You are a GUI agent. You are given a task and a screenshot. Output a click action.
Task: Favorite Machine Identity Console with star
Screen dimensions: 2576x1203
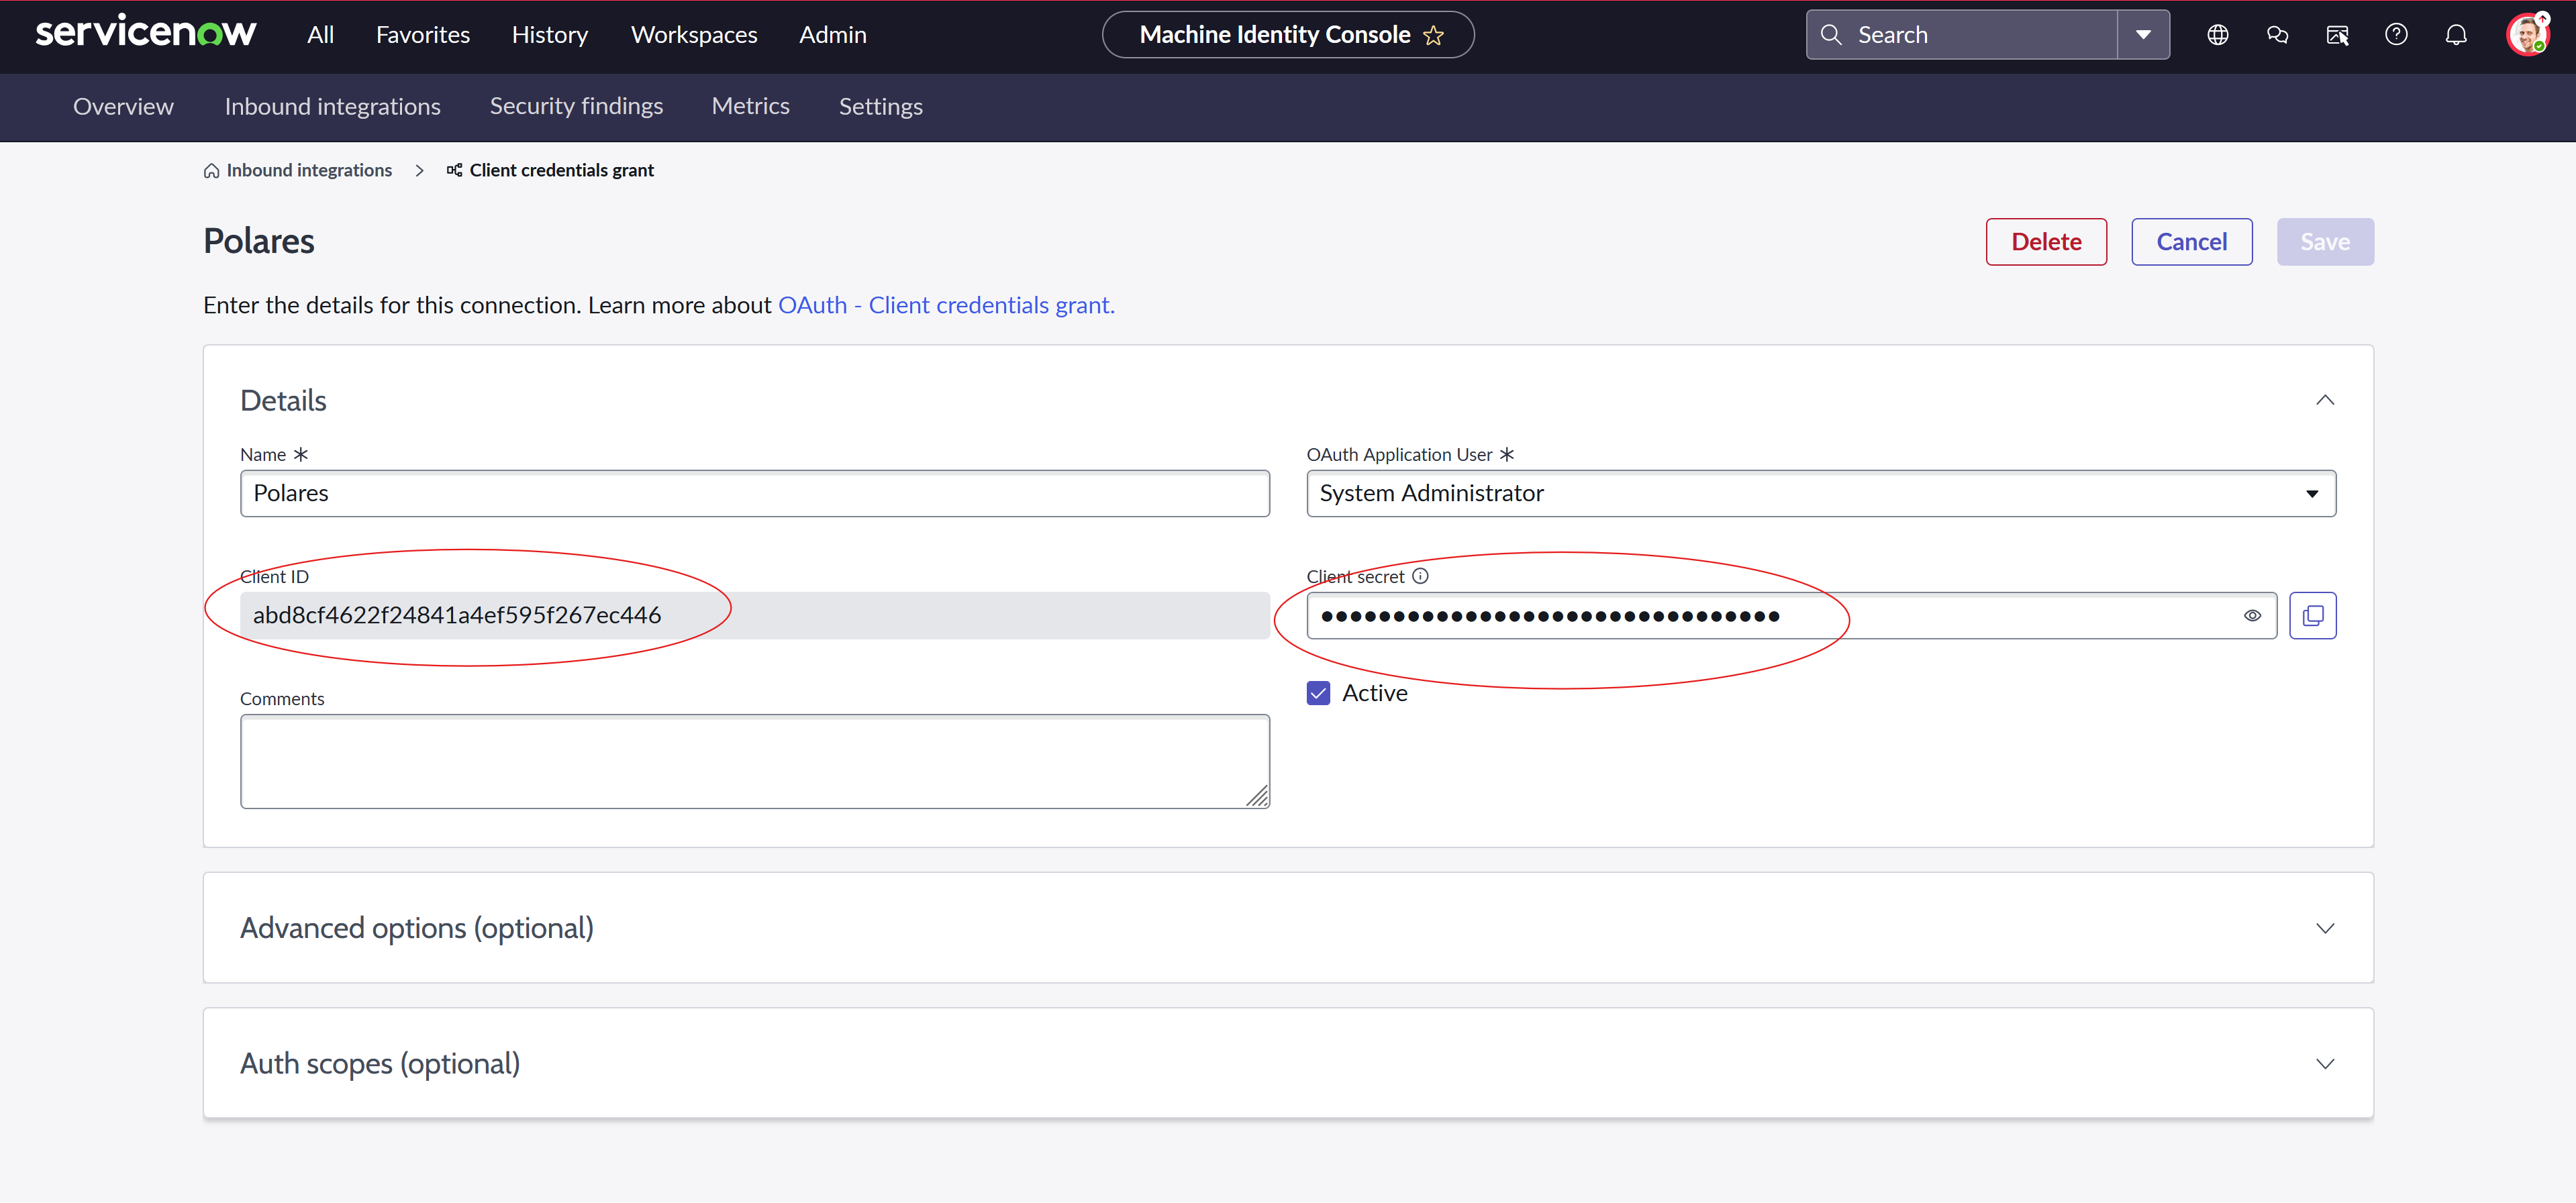pos(1433,36)
